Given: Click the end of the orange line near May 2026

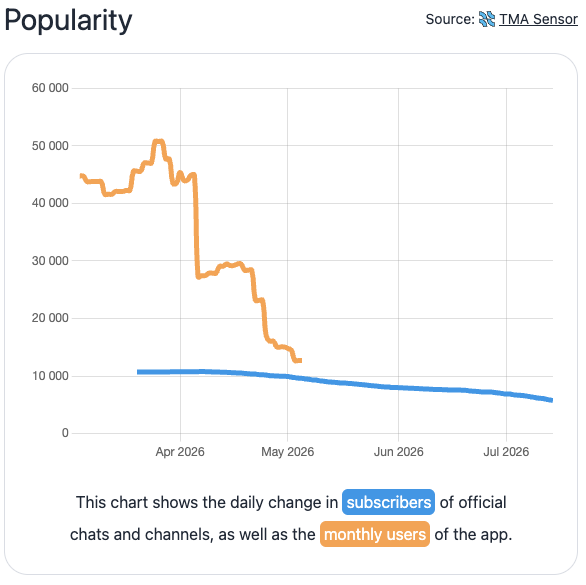Looking at the screenshot, I should 299,360.
